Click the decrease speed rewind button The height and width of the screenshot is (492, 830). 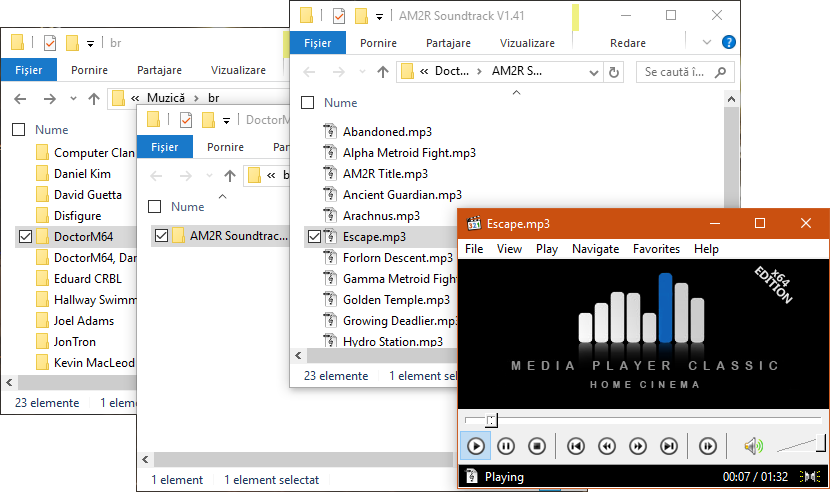coord(607,446)
